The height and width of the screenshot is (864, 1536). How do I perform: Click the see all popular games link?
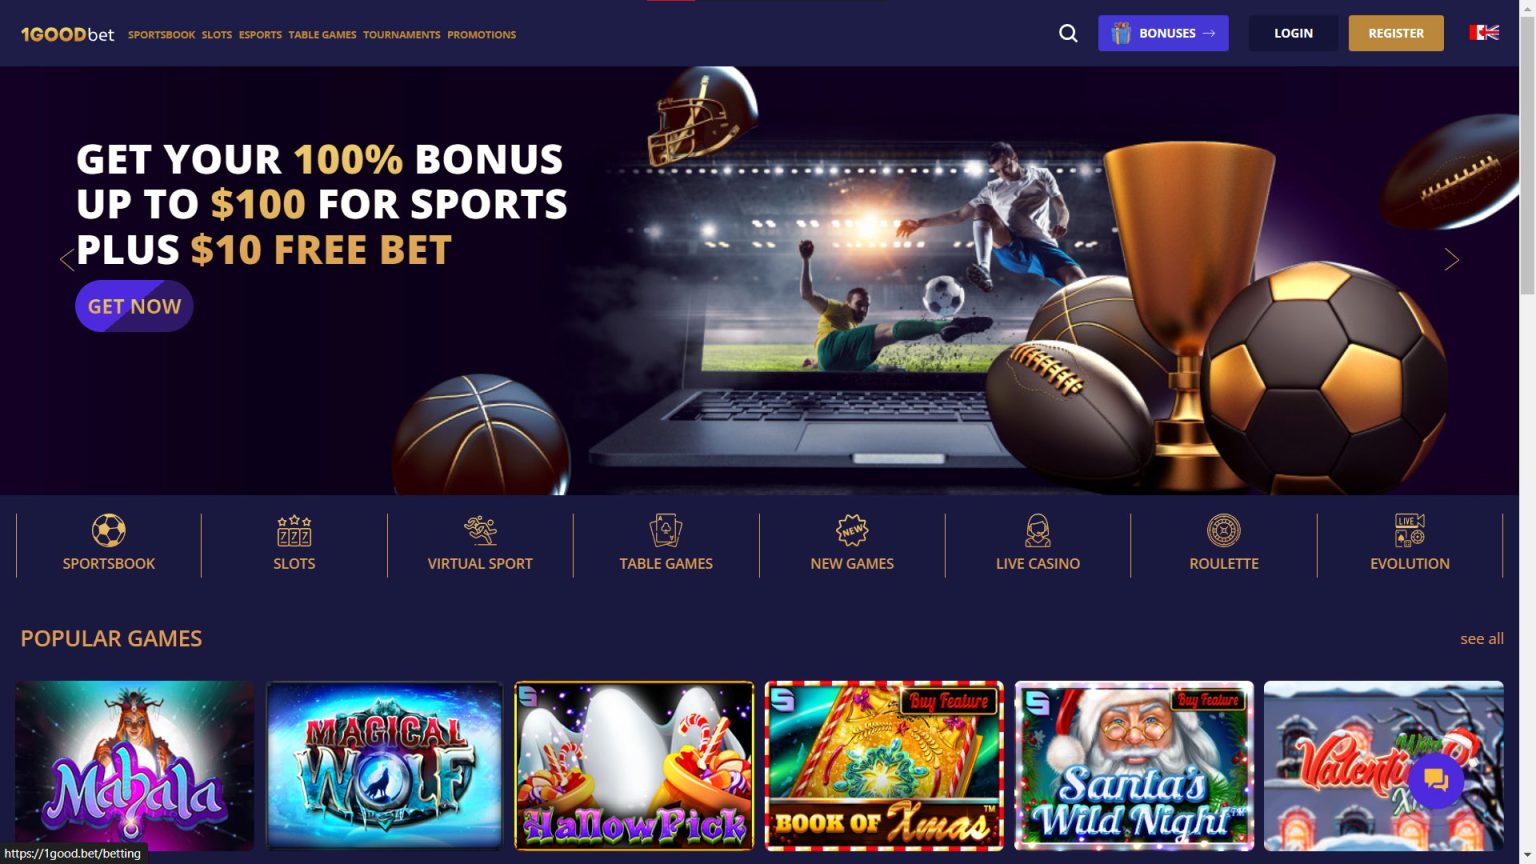(1481, 639)
